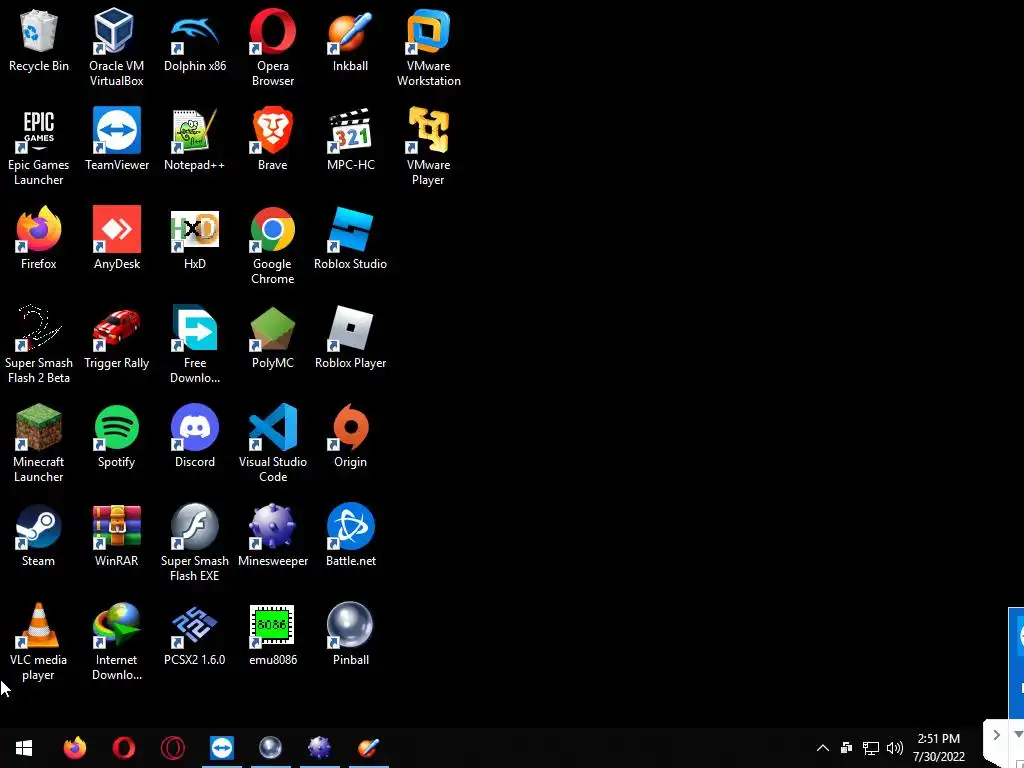The image size is (1024, 768).
Task: Select the Opera Browser desktop shortcut
Action: (272, 48)
